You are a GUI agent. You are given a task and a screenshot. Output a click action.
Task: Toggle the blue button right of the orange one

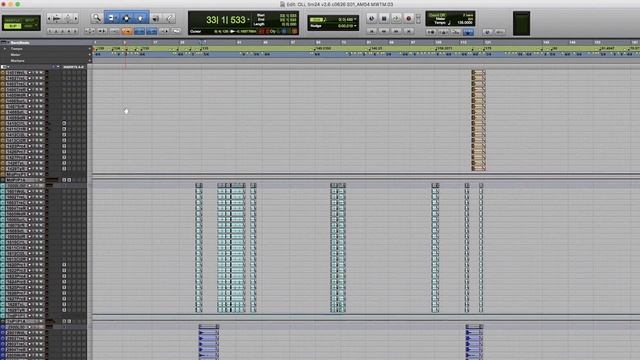tap(139, 31)
